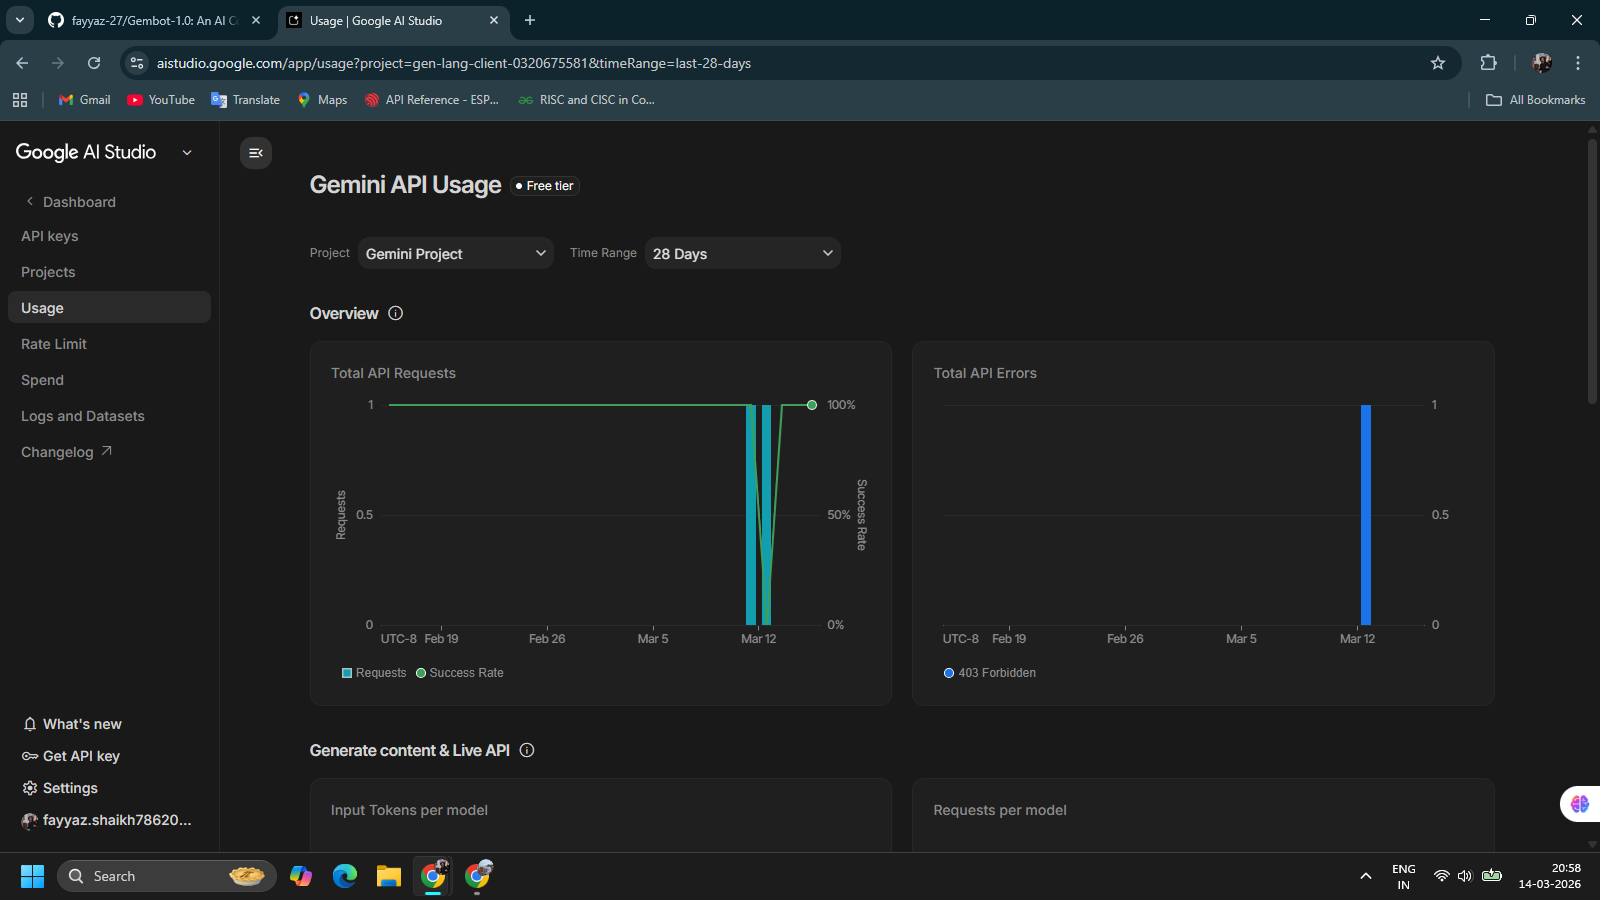Open the Gmail bookmark
This screenshot has height=900, width=1600.
[85, 100]
